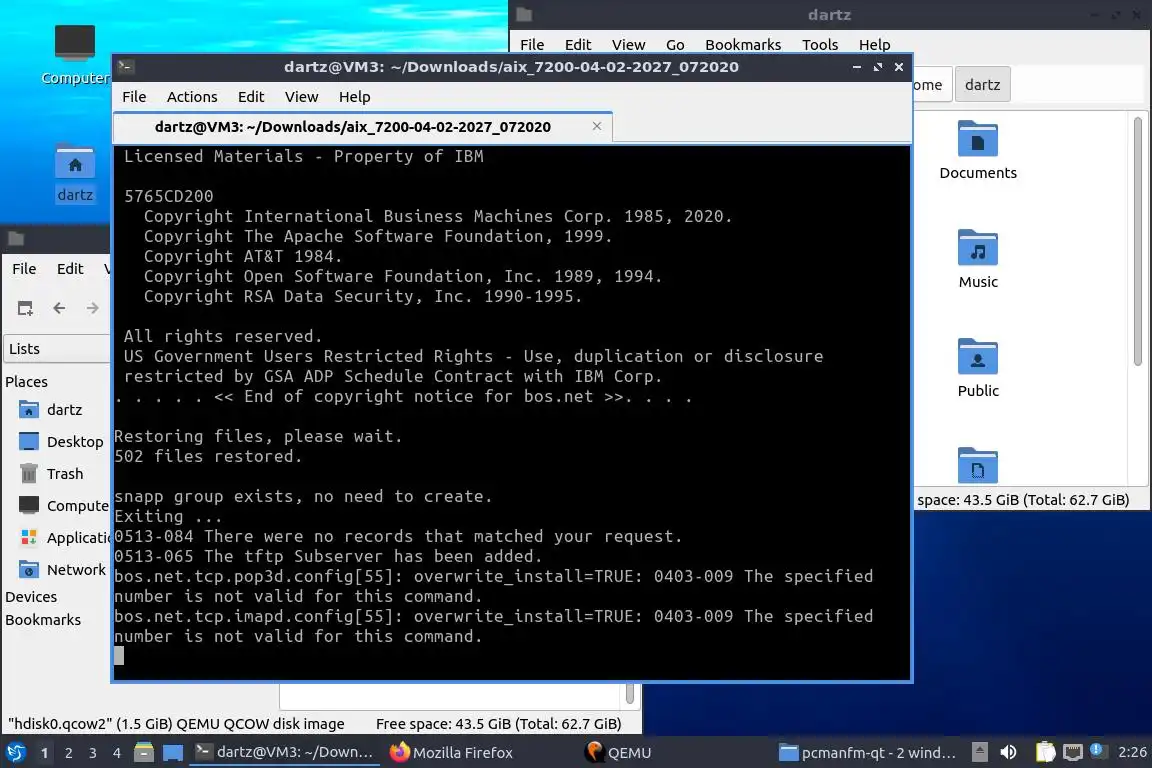This screenshot has width=1152, height=768.
Task: Click the Devices heading in the sidebar
Action: click(x=31, y=597)
